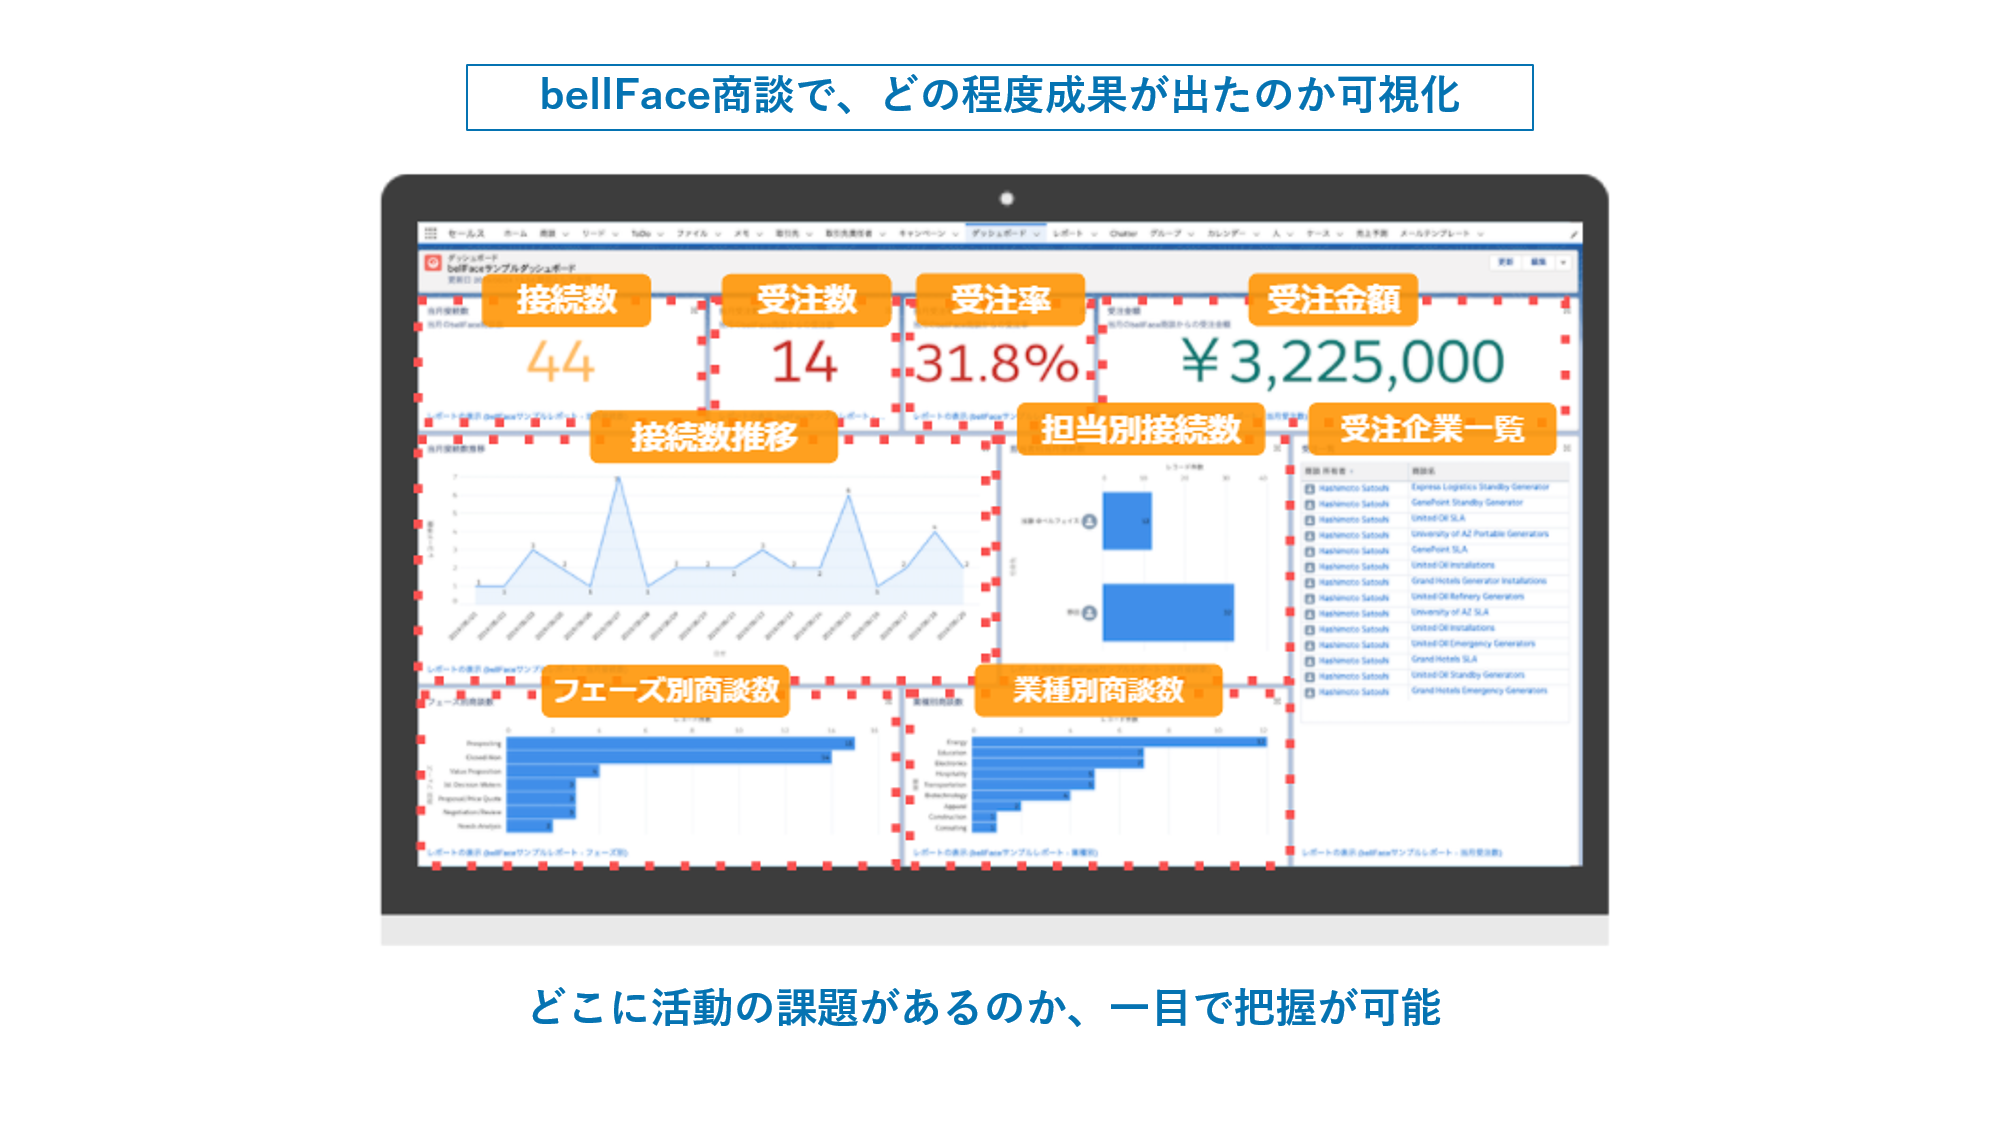Click the 44 connection count metric
2000x1125 pixels.
561,362
